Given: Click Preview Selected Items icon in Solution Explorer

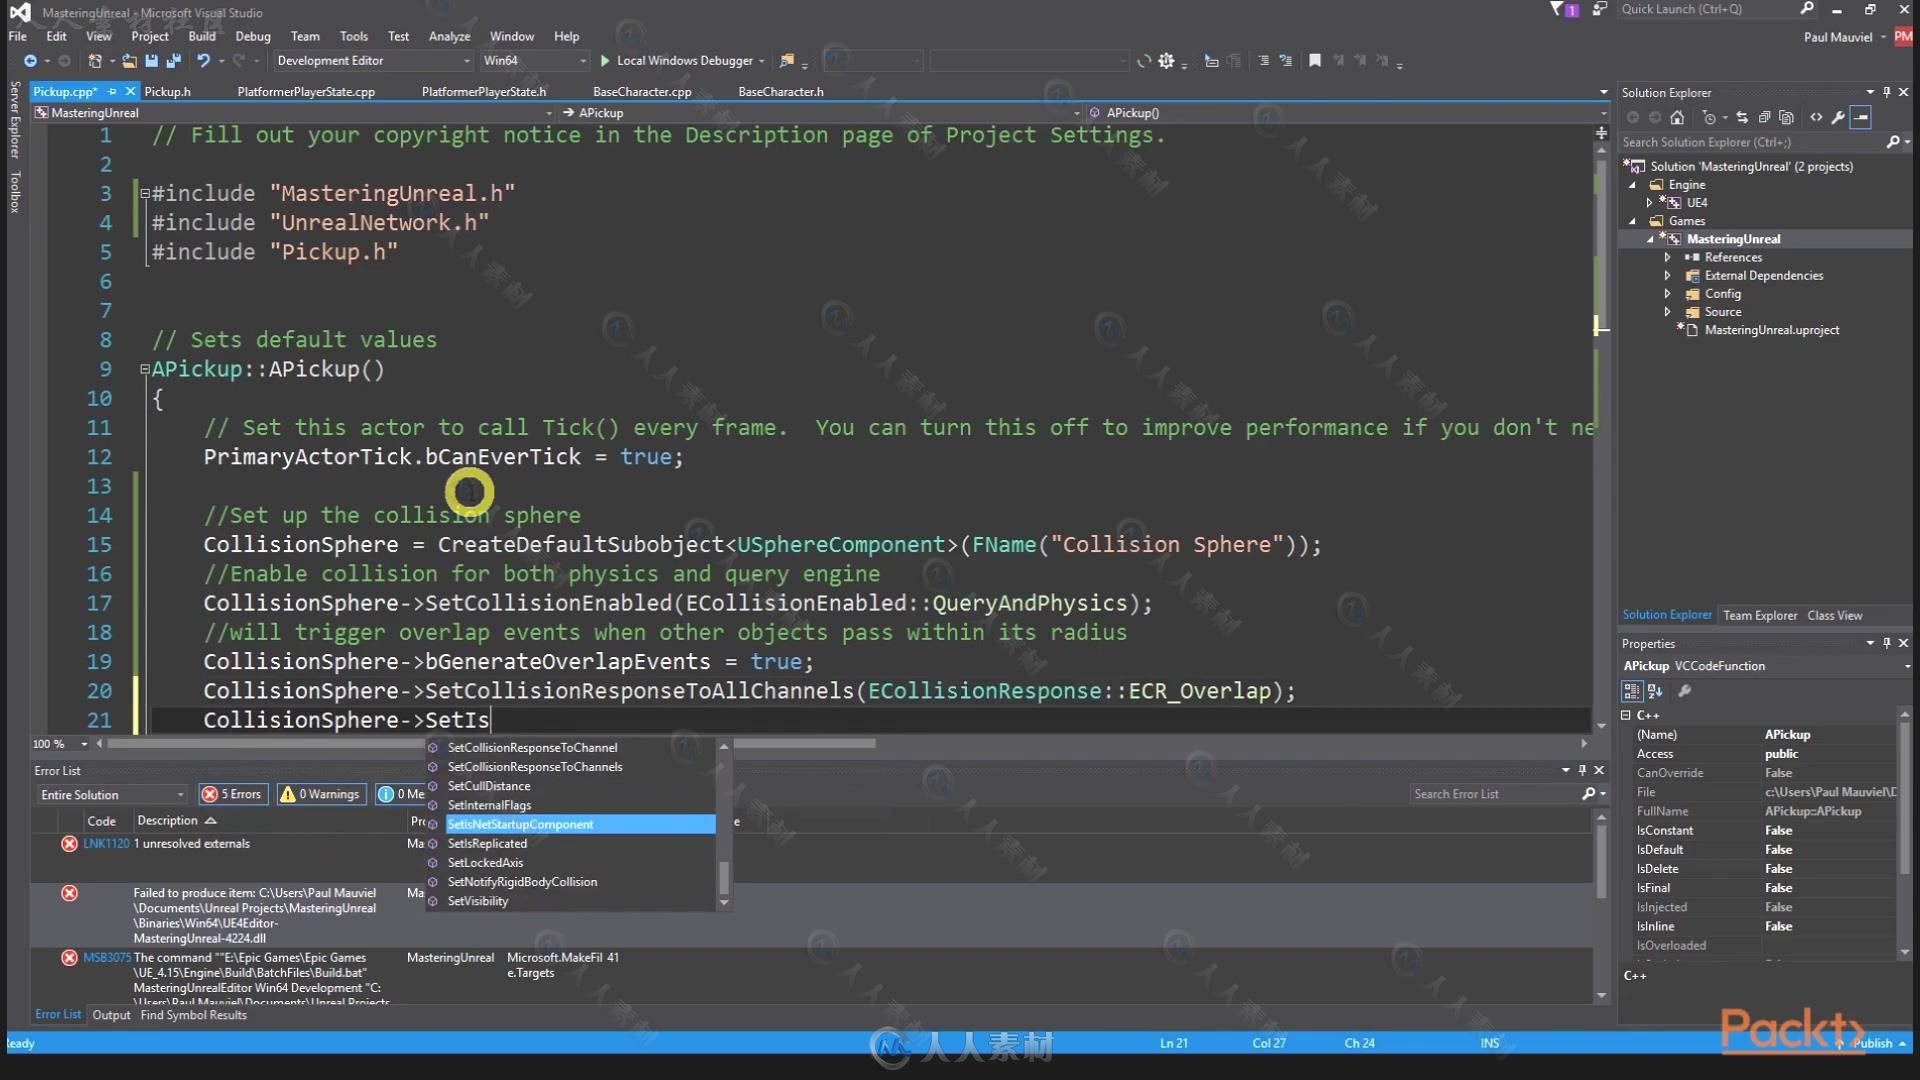Looking at the screenshot, I should click(1860, 117).
